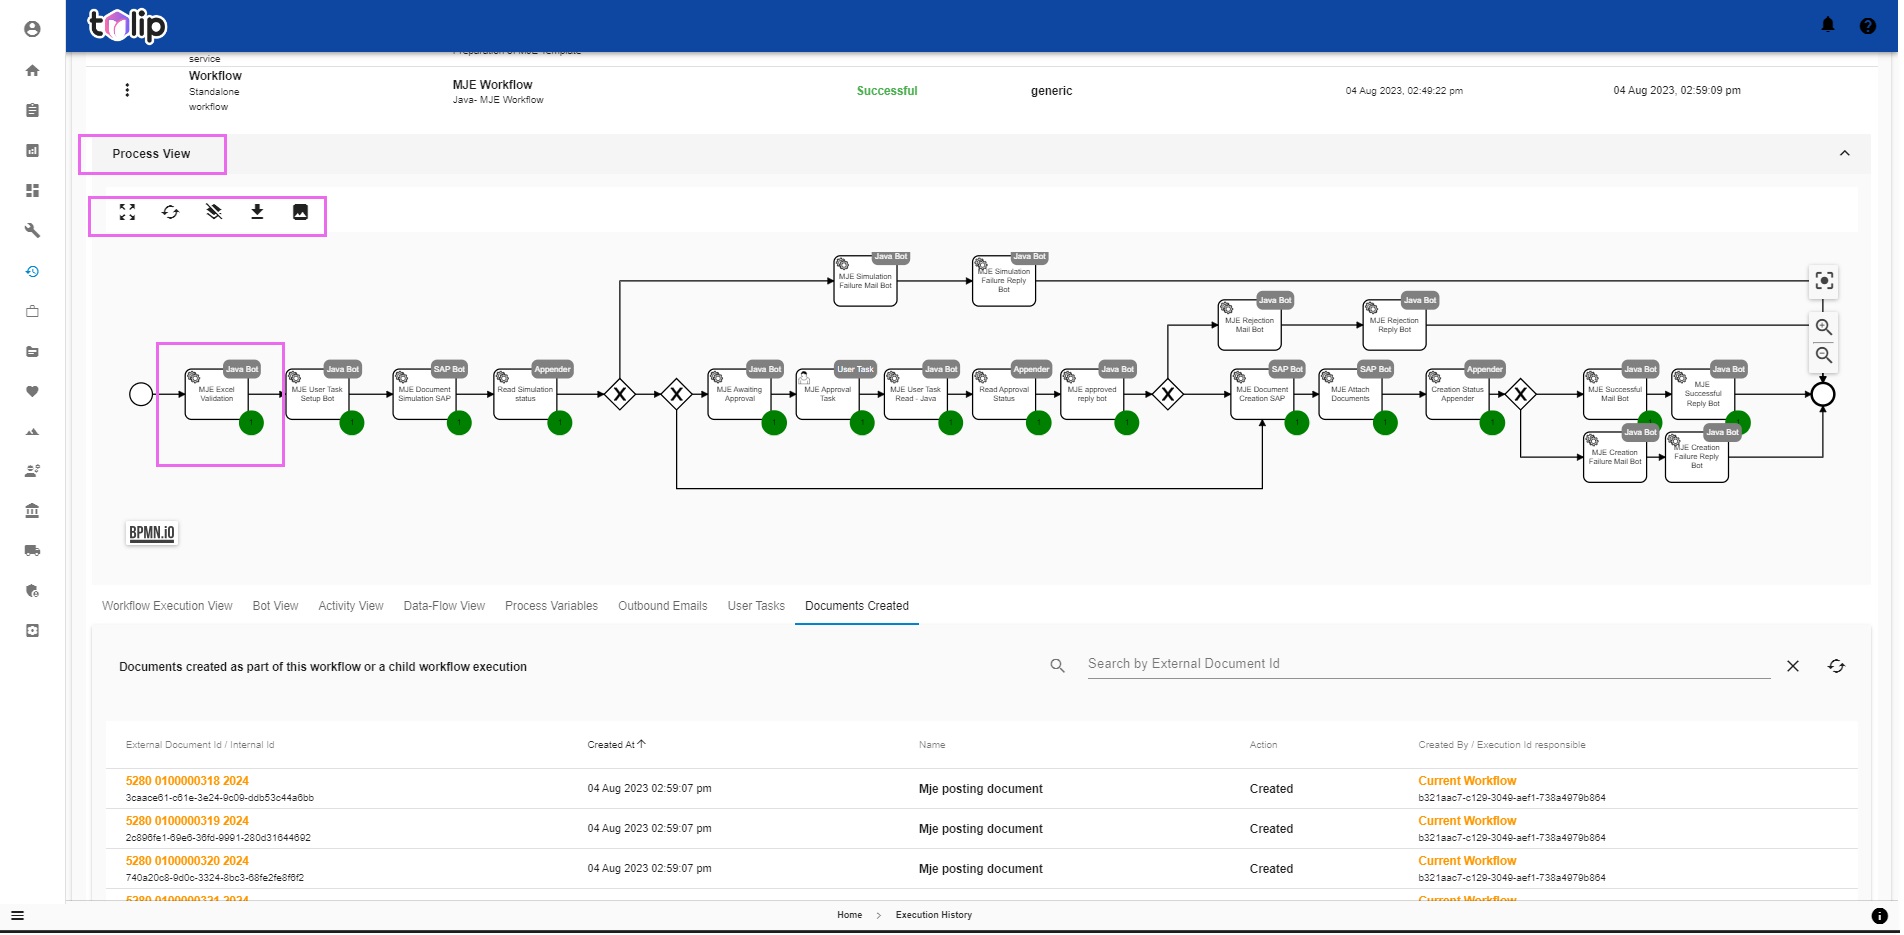The height and width of the screenshot is (935, 1904).
Task: Toggle fullscreen for process diagram
Action: coord(127,212)
